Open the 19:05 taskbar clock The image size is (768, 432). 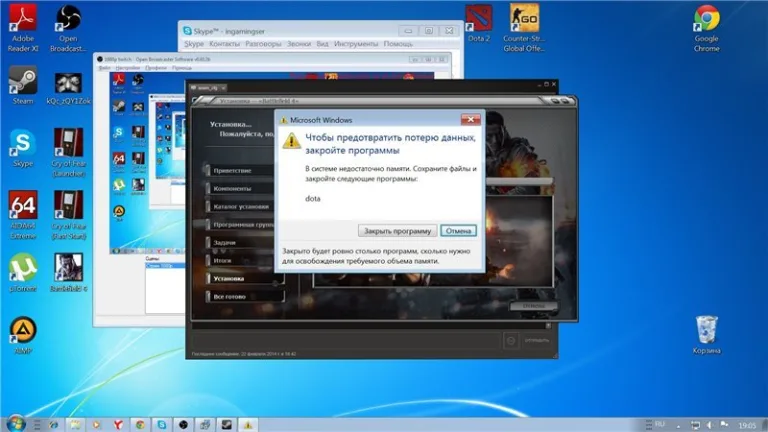[747, 425]
